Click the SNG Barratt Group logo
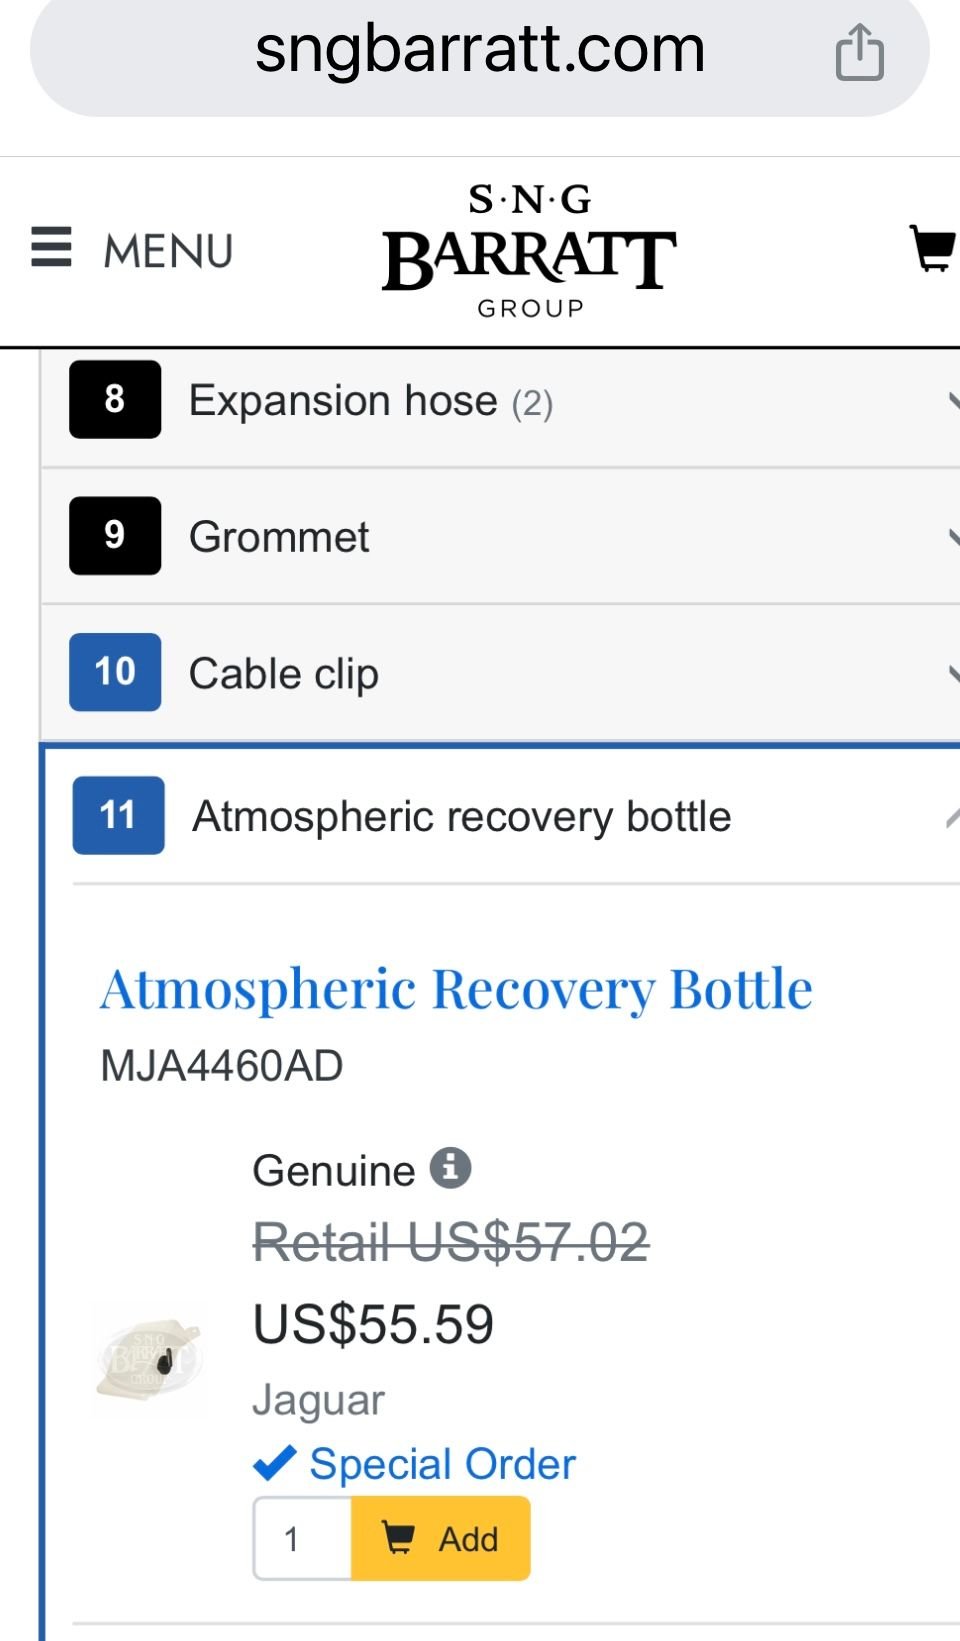Image resolution: width=960 pixels, height=1641 pixels. pos(529,252)
